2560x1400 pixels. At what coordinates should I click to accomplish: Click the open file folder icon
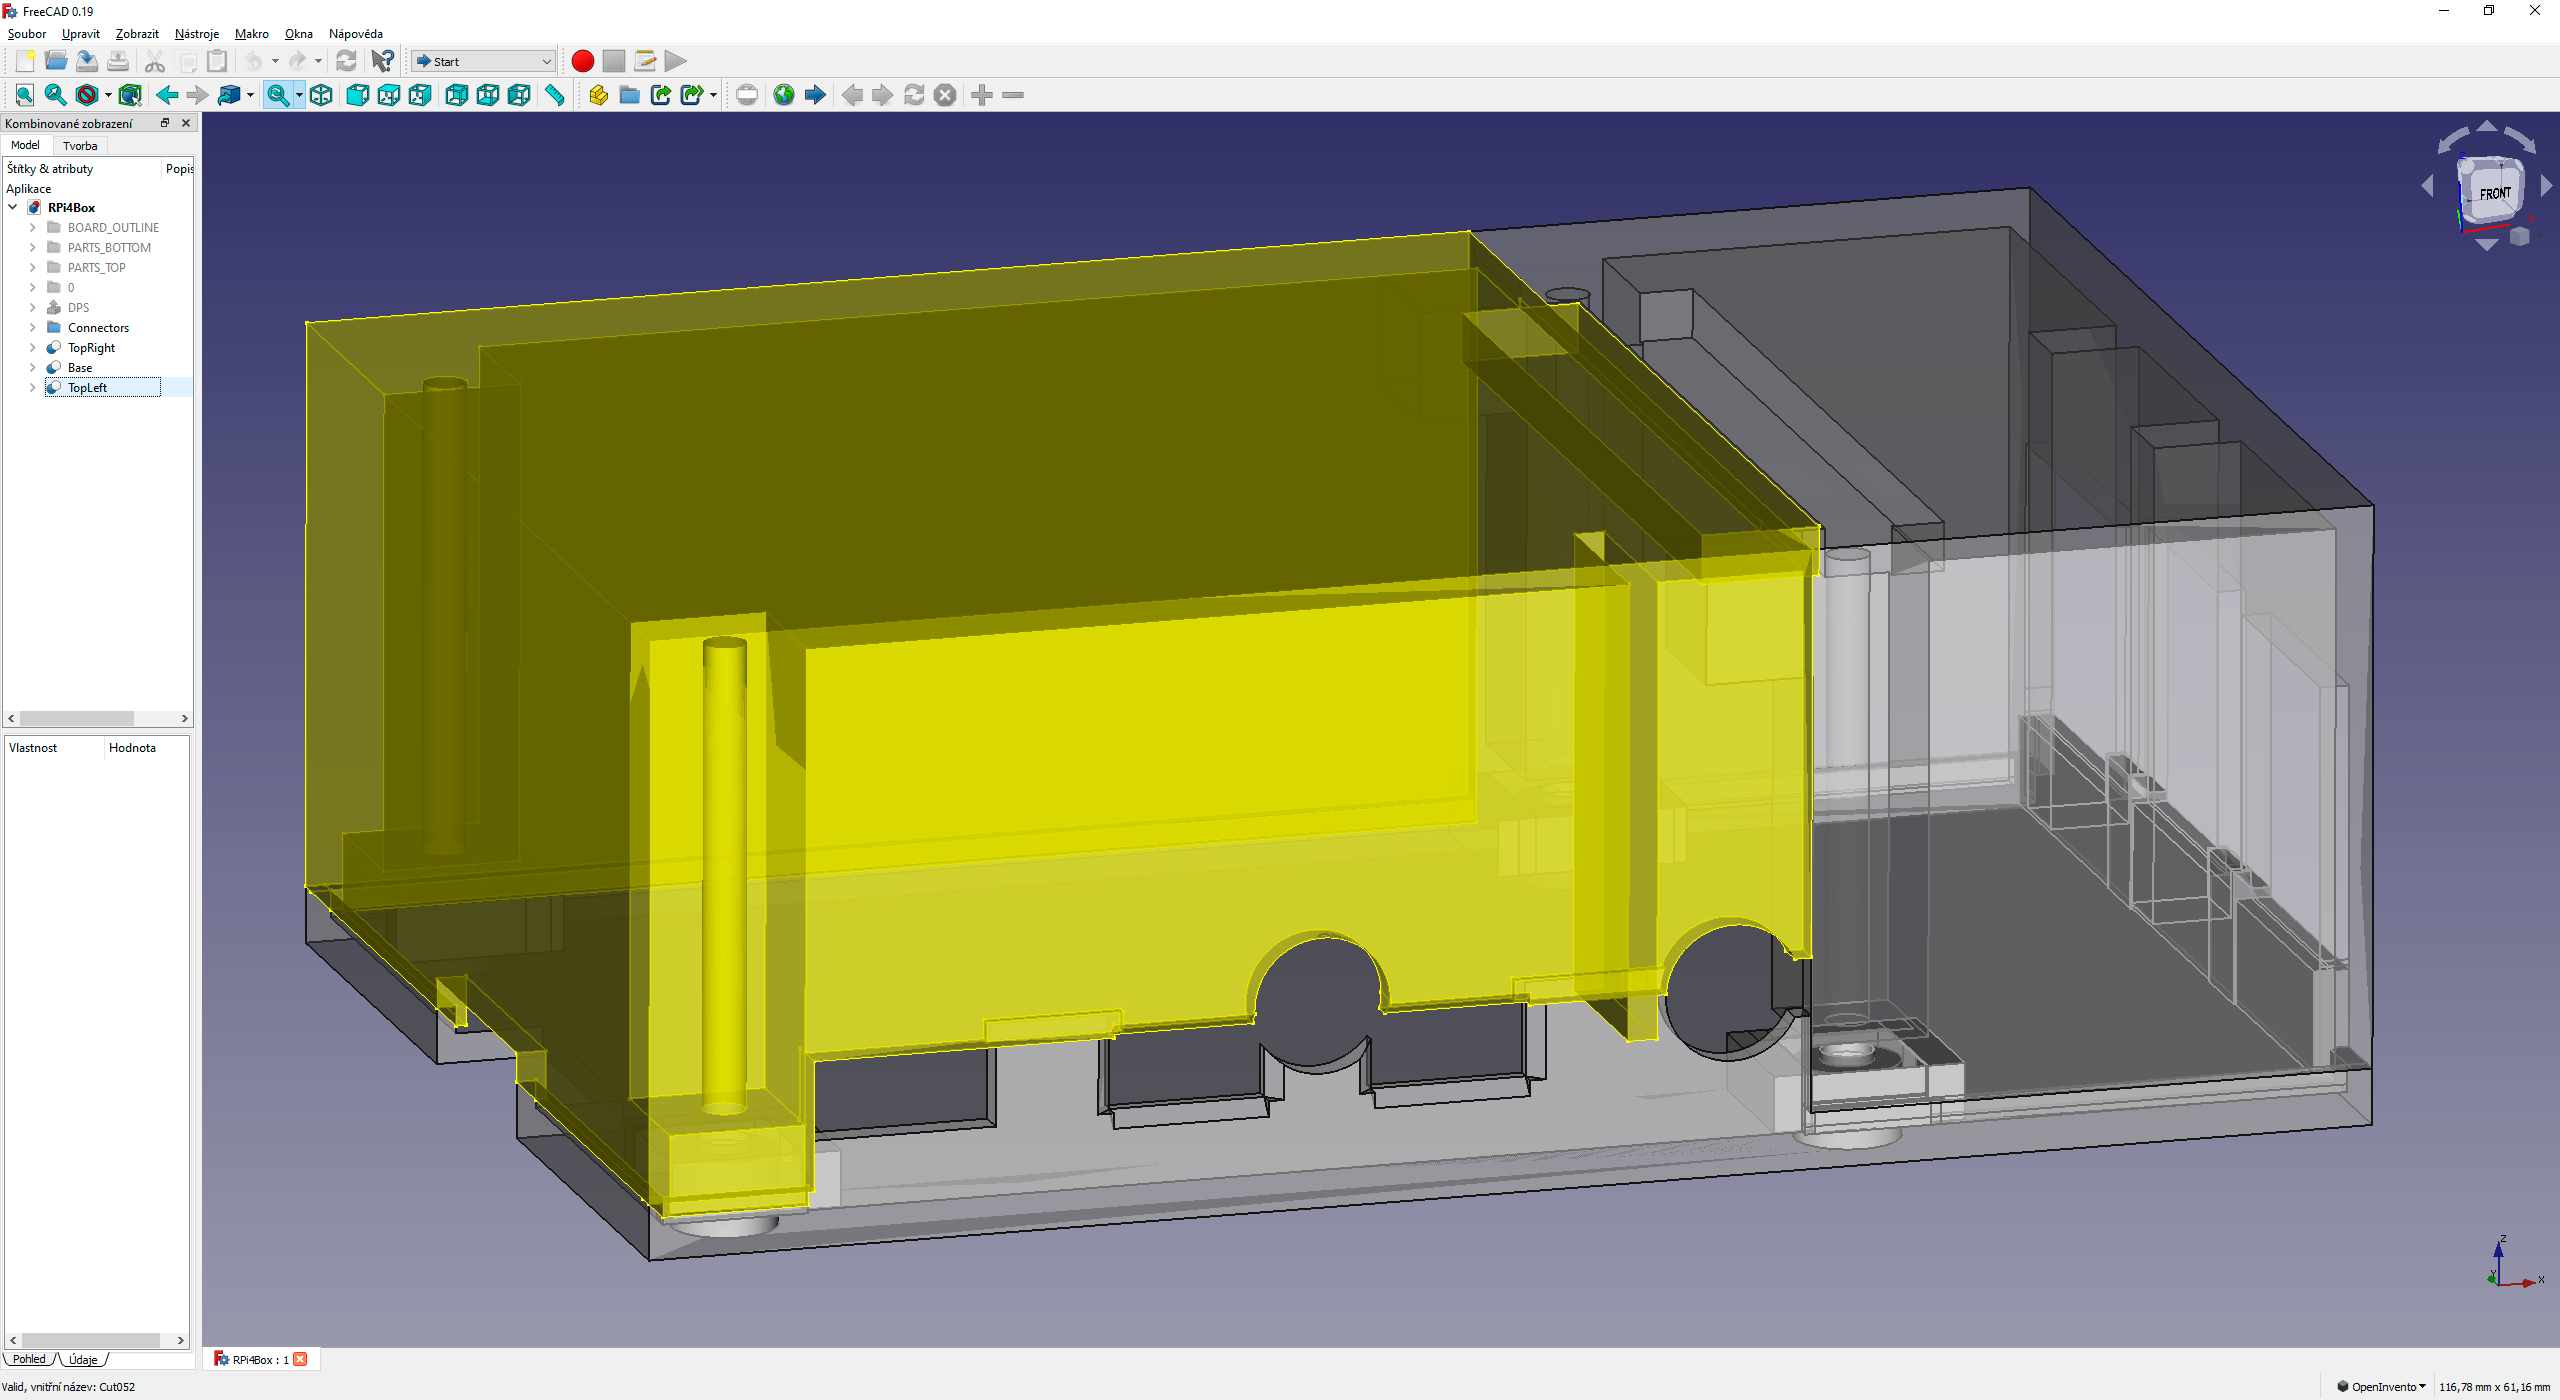(56, 61)
